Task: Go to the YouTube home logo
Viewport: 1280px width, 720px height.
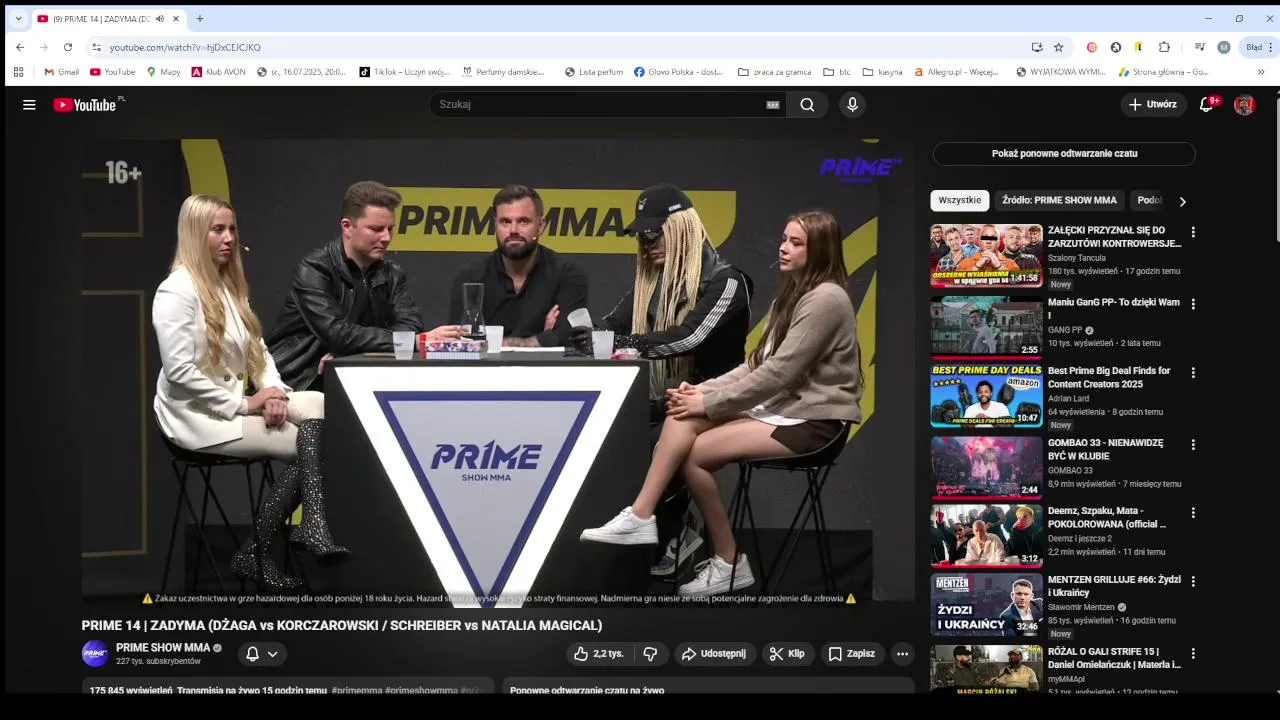Action: coord(85,105)
